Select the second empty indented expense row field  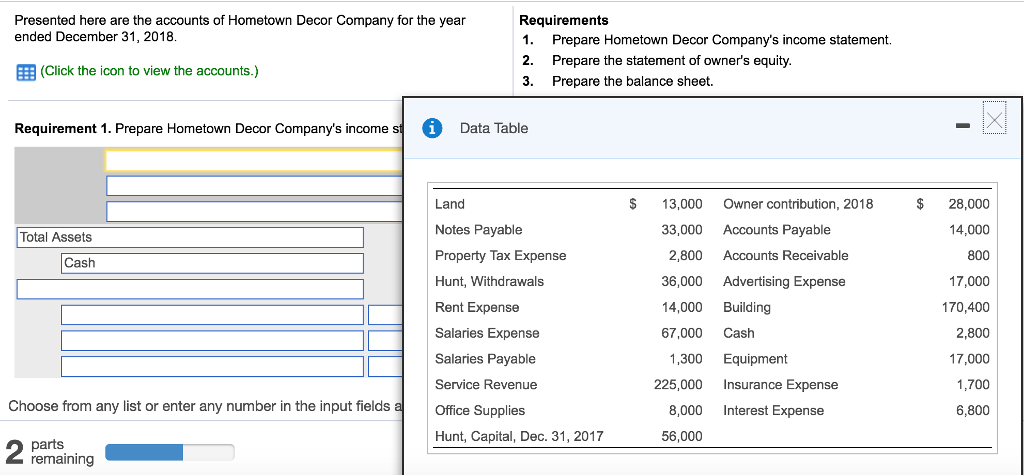pos(212,340)
